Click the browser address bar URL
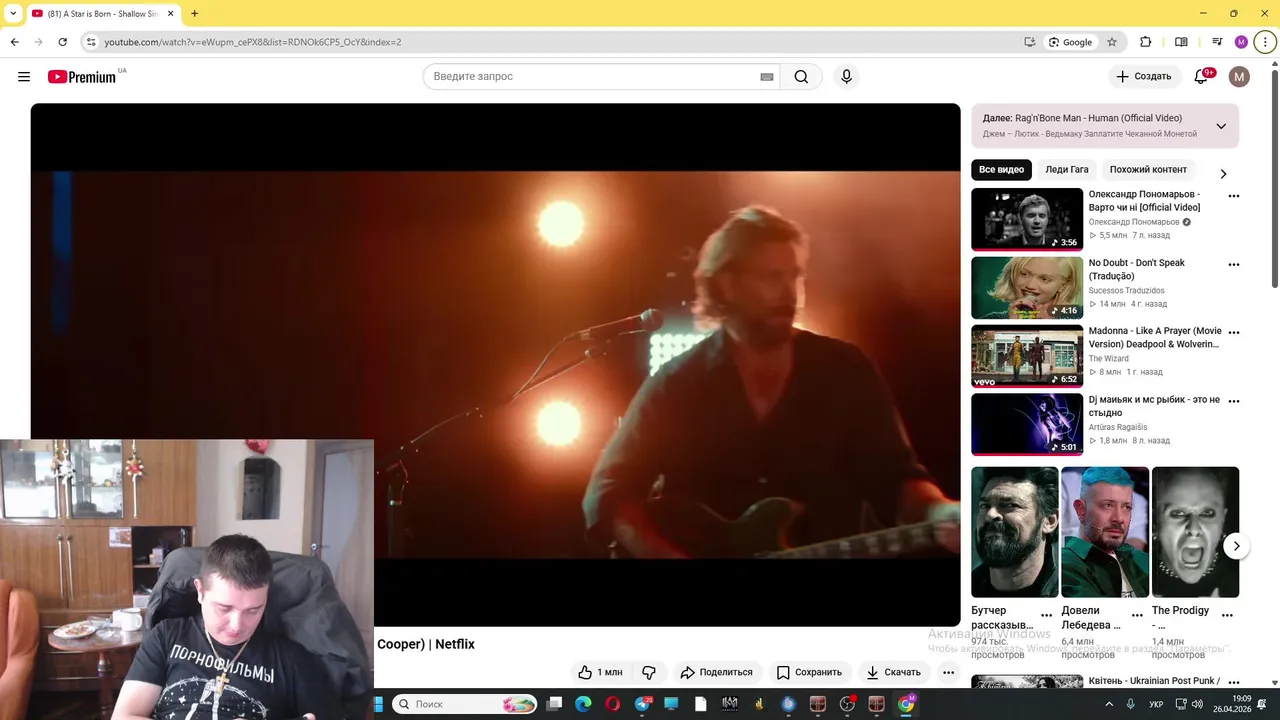Viewport: 1280px width, 720px height. [x=253, y=42]
